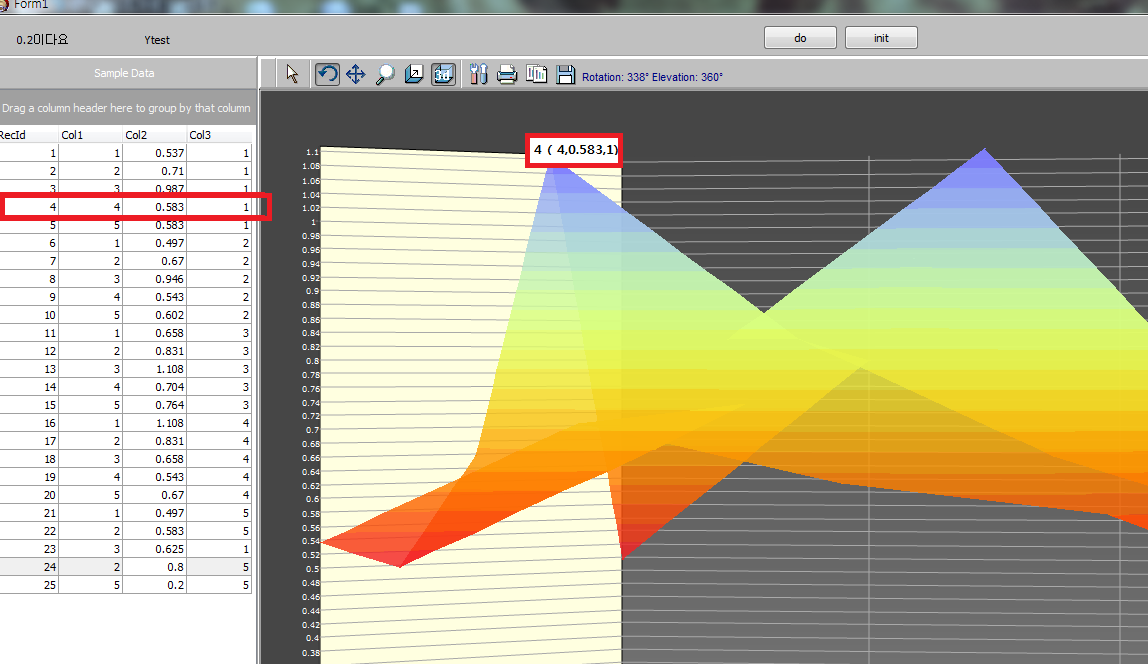
Task: Activate the Move pan tool
Action: (x=356, y=75)
